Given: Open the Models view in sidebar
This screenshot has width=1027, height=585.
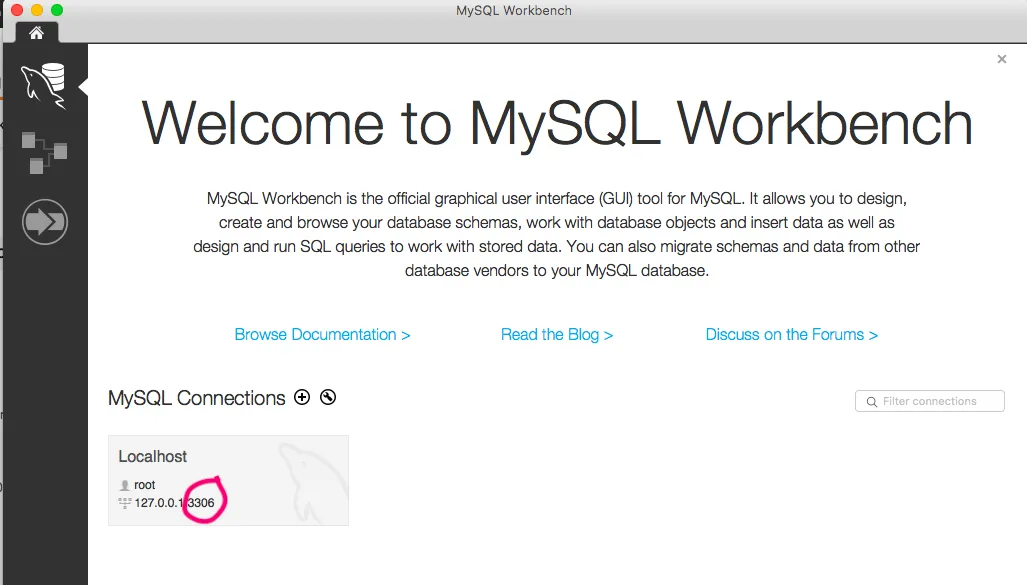Looking at the screenshot, I should click(x=44, y=151).
